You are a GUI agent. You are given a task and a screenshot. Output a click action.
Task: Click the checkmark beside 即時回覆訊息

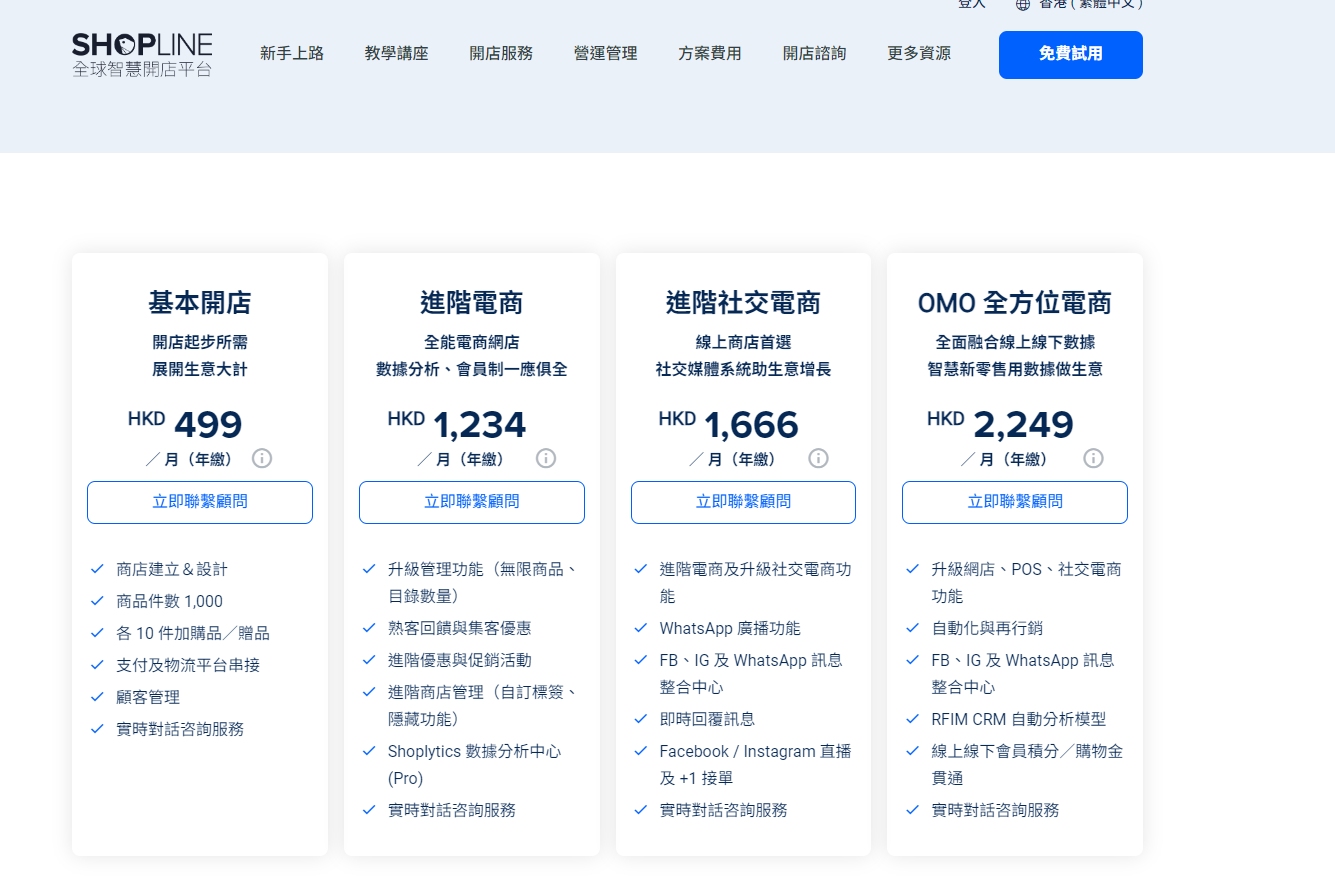(x=640, y=719)
